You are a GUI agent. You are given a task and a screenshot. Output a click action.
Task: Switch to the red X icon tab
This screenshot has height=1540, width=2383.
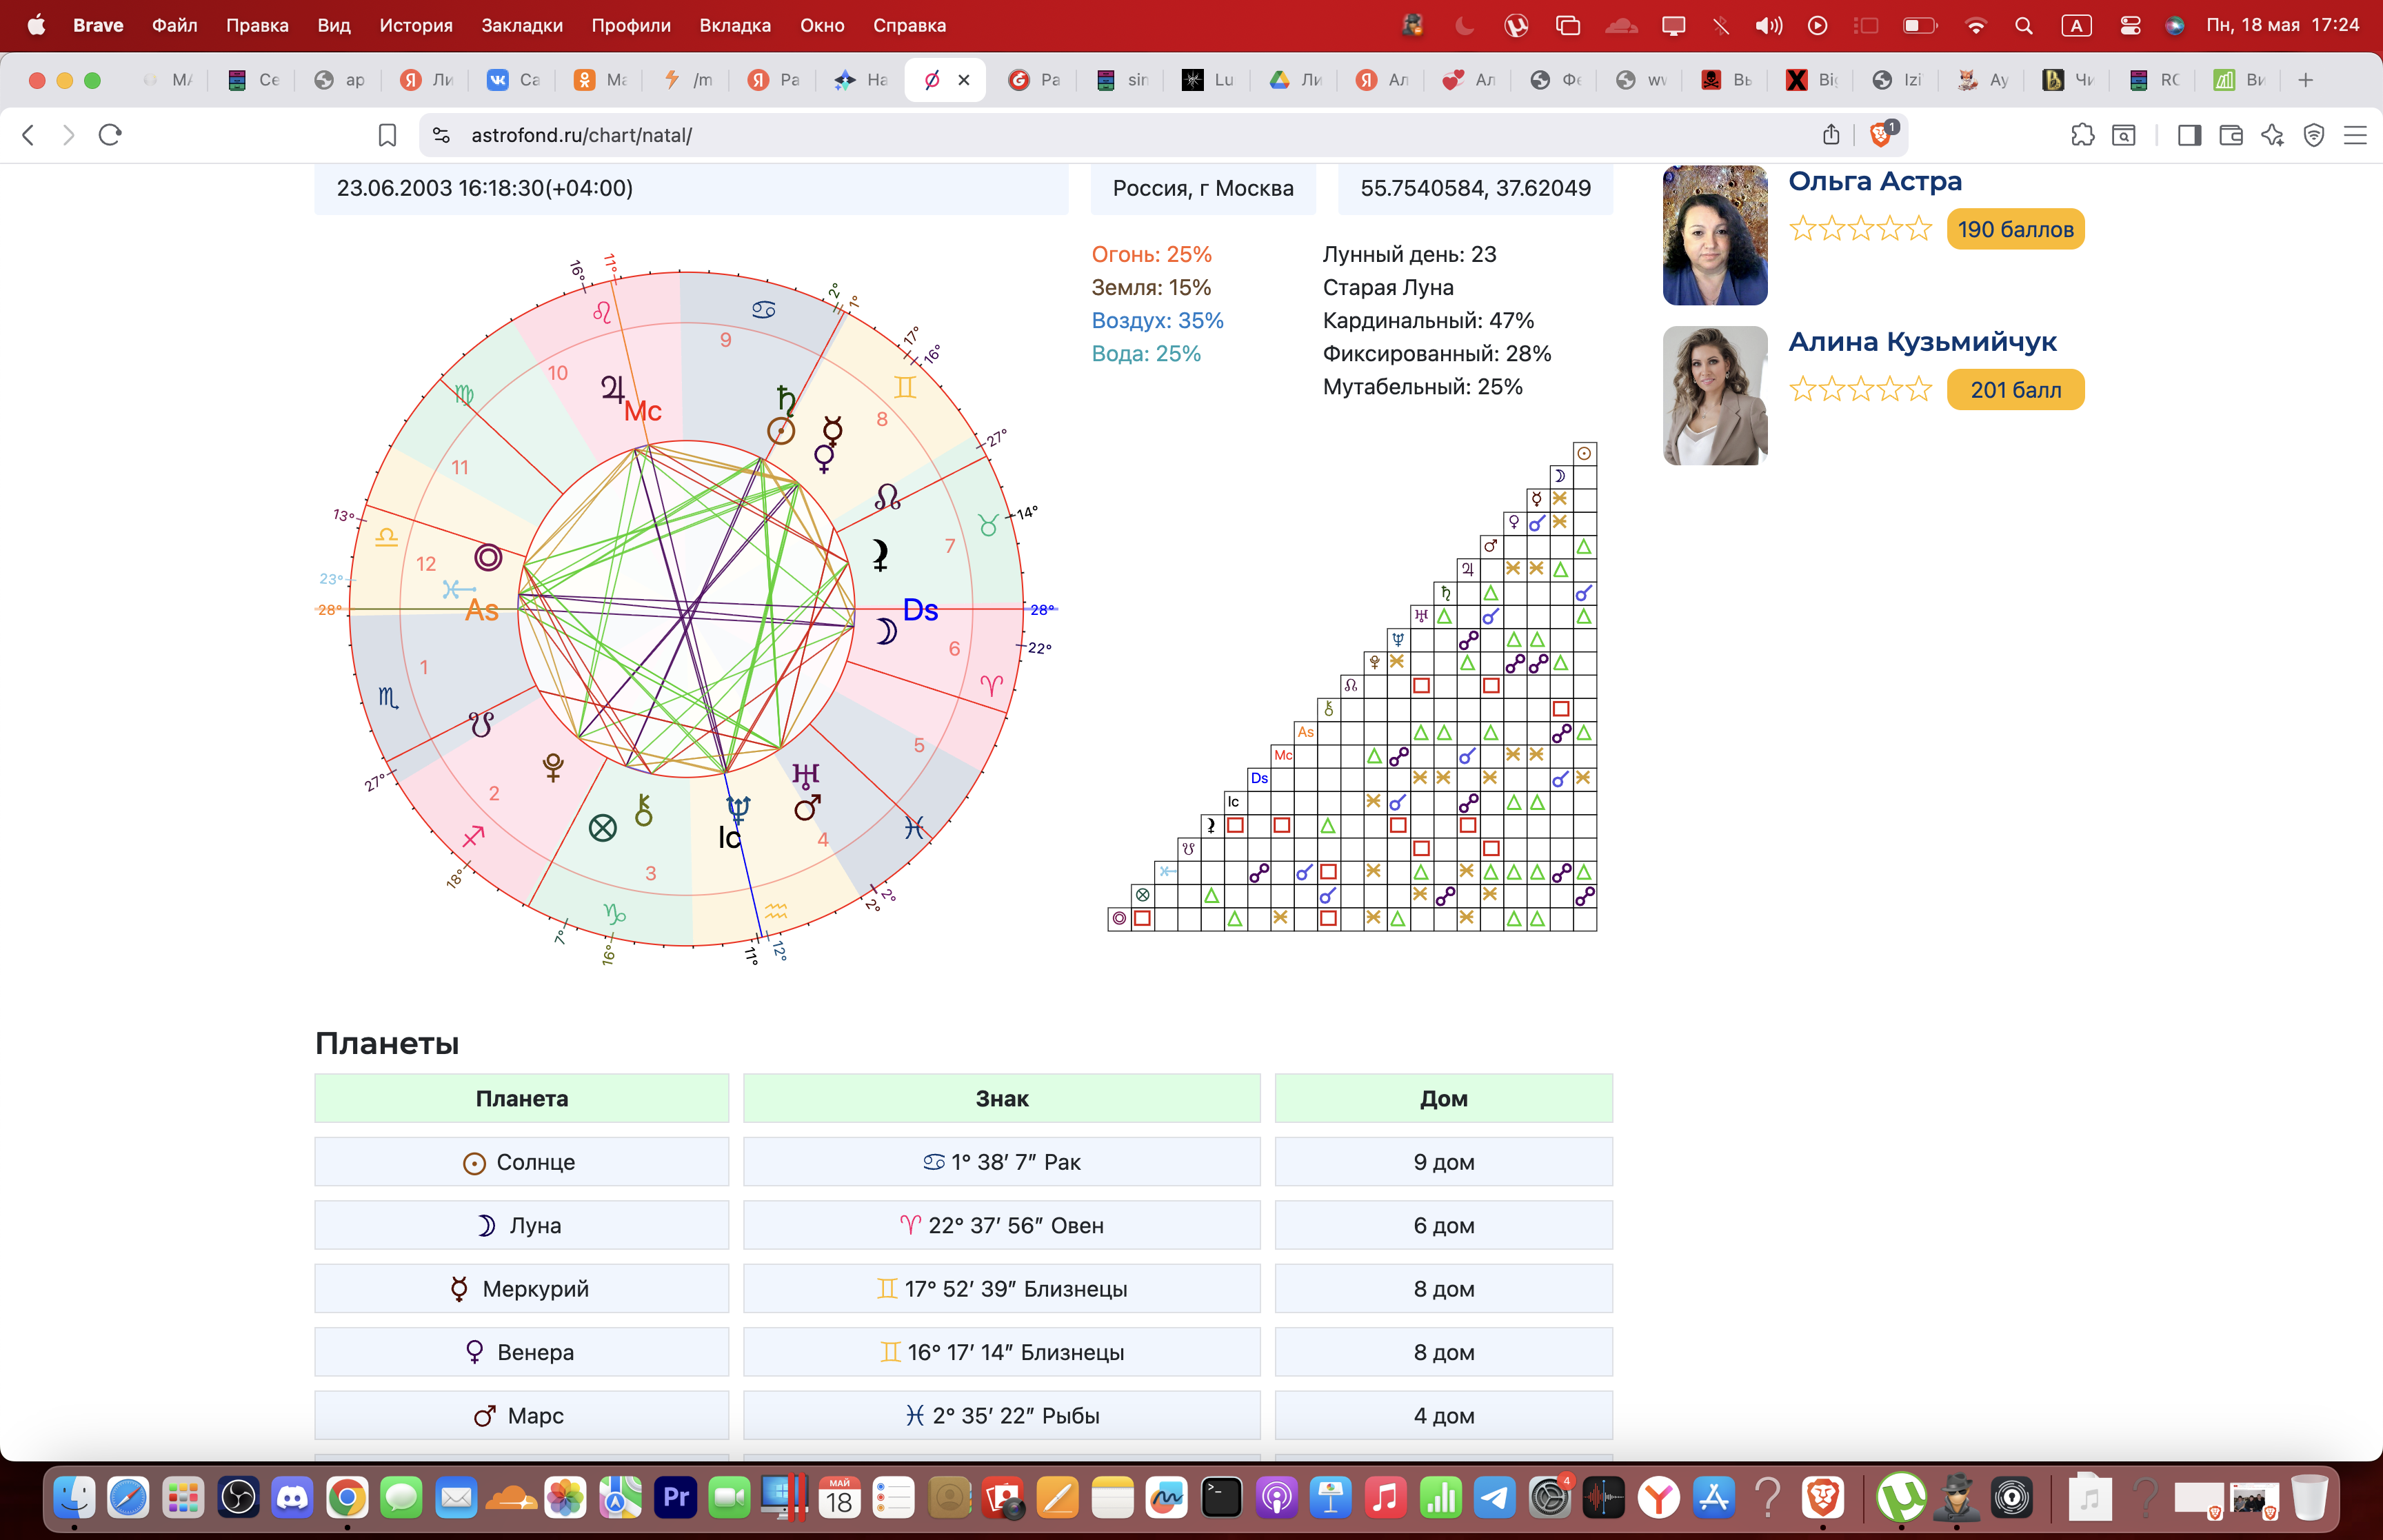click(1812, 80)
